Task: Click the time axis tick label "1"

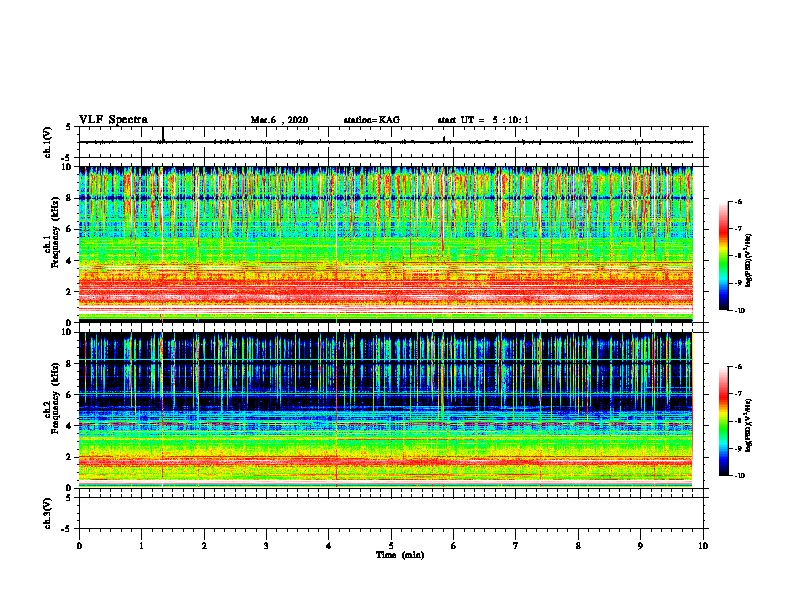Action: (141, 545)
